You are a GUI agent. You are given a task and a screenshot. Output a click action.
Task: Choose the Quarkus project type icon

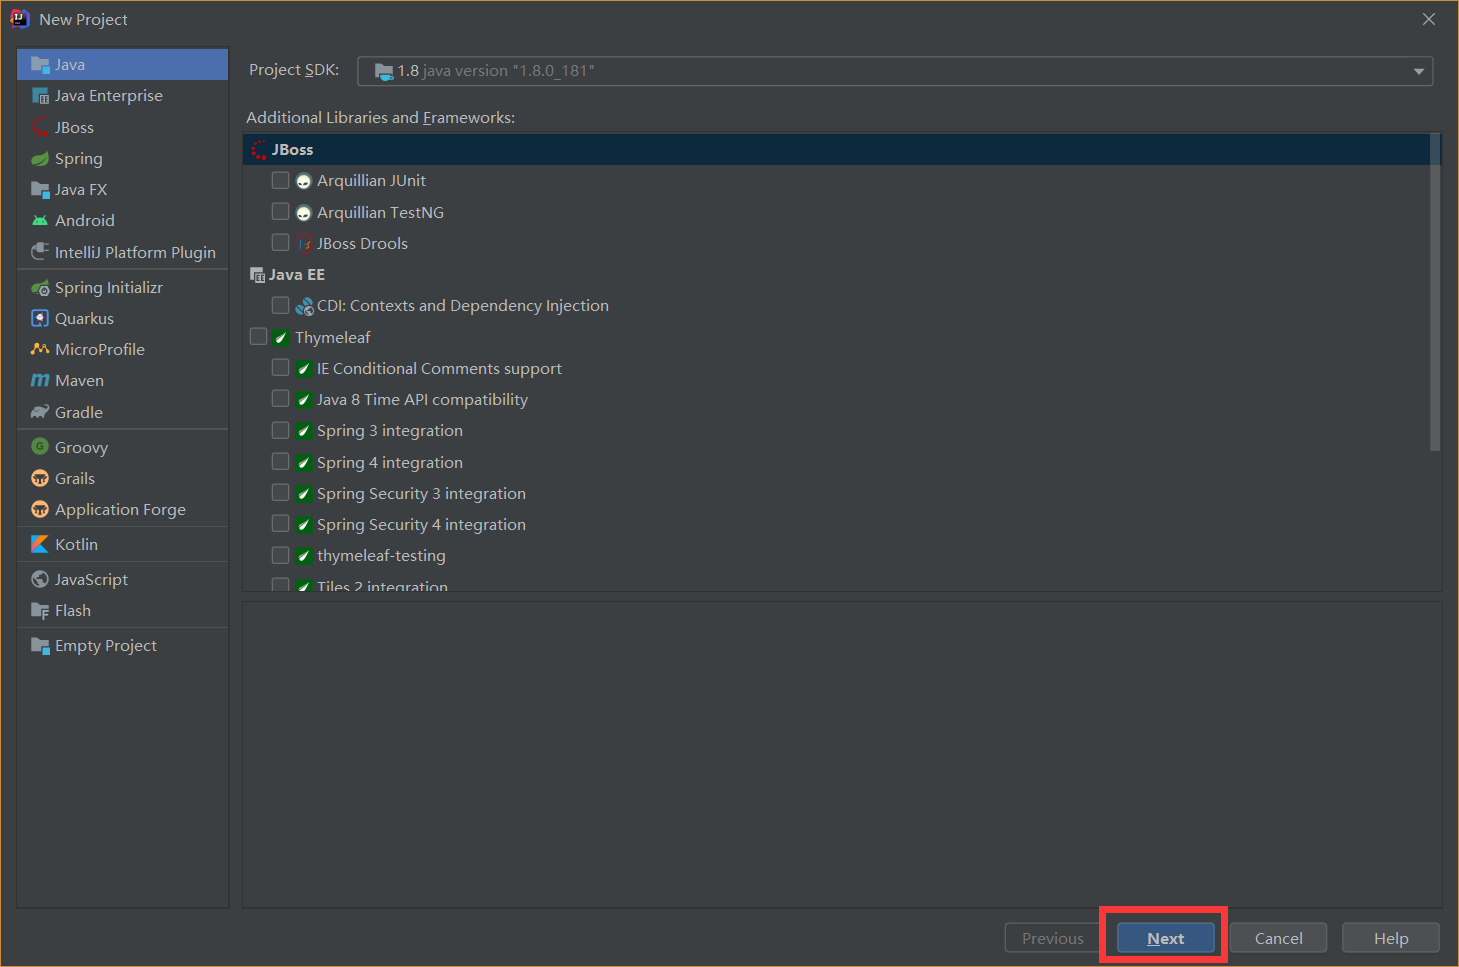pos(40,319)
